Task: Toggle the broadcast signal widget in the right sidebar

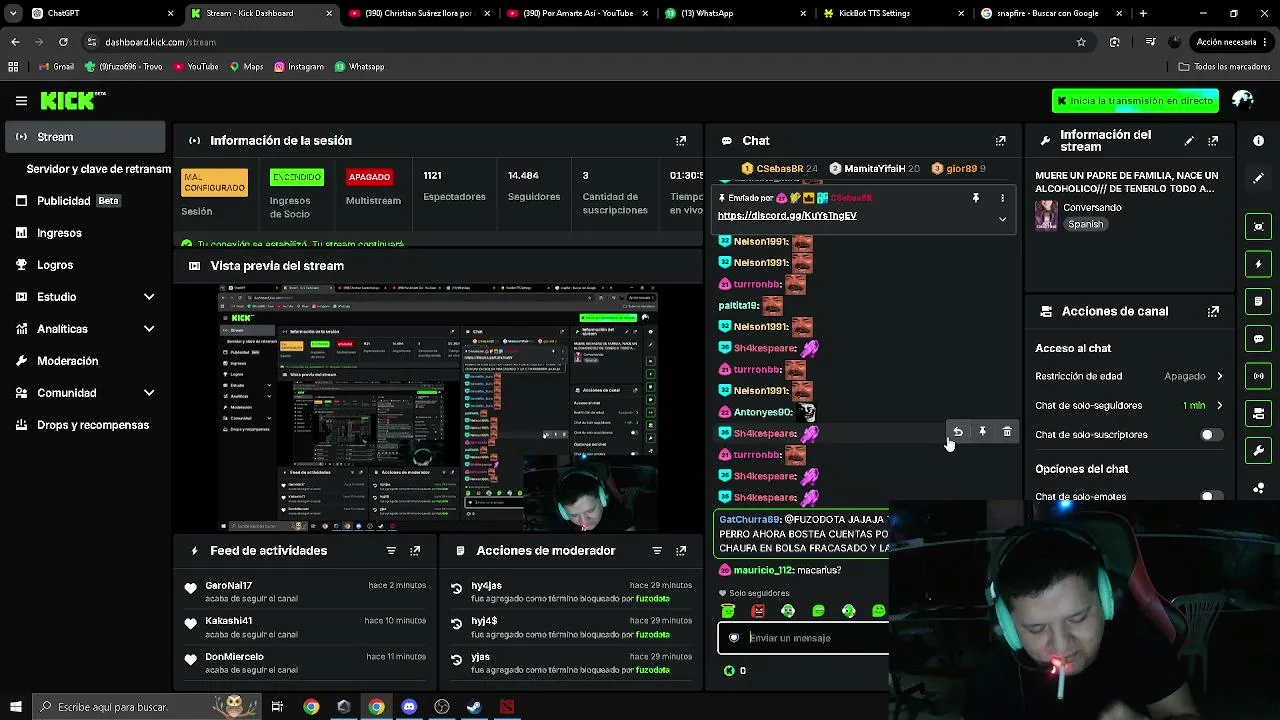Action: tap(1259, 376)
